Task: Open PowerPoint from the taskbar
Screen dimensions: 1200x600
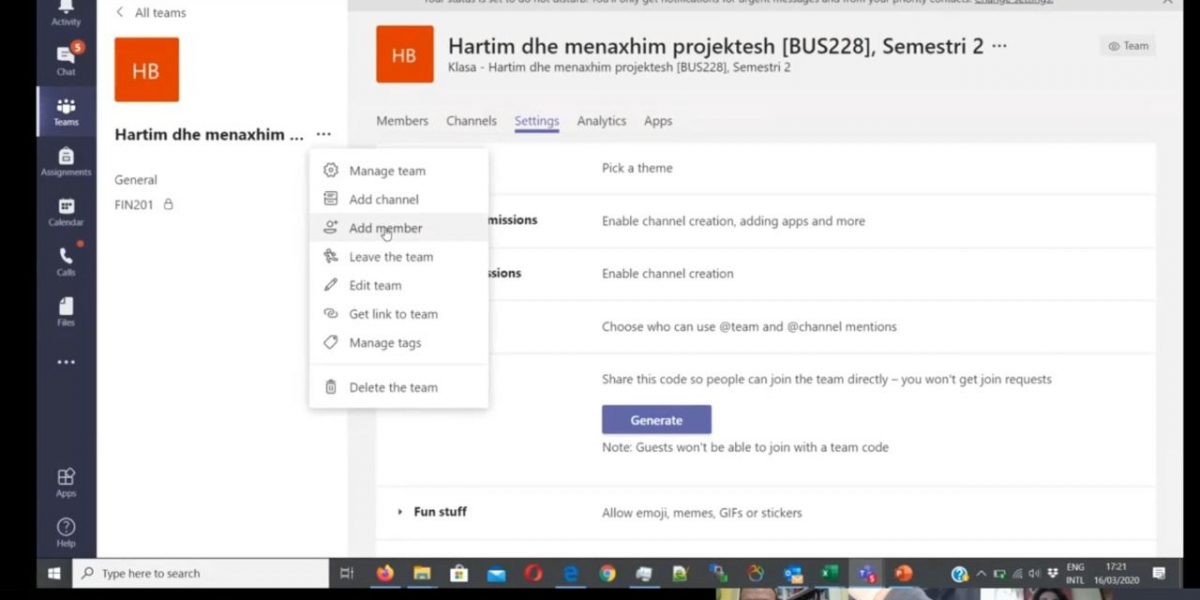Action: coord(903,573)
